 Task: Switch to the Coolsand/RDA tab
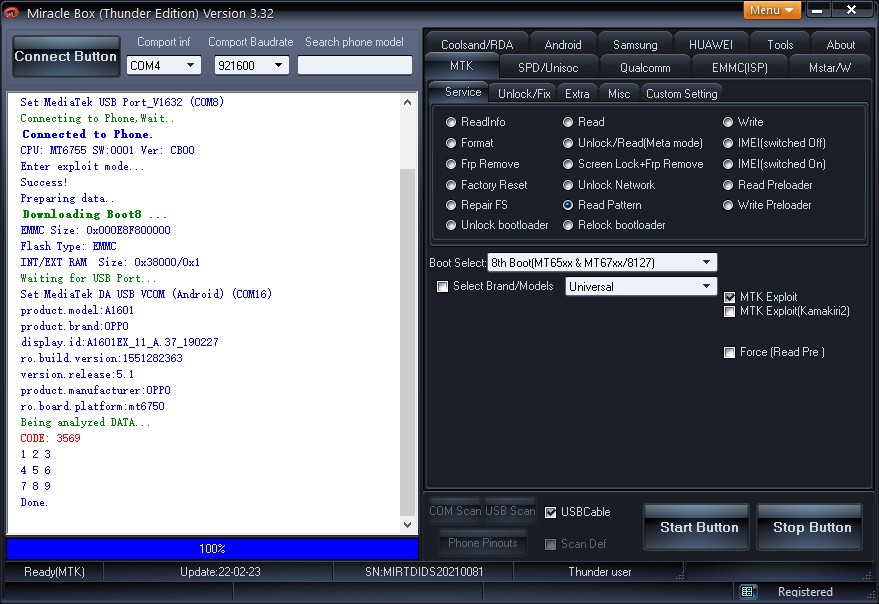pos(476,45)
